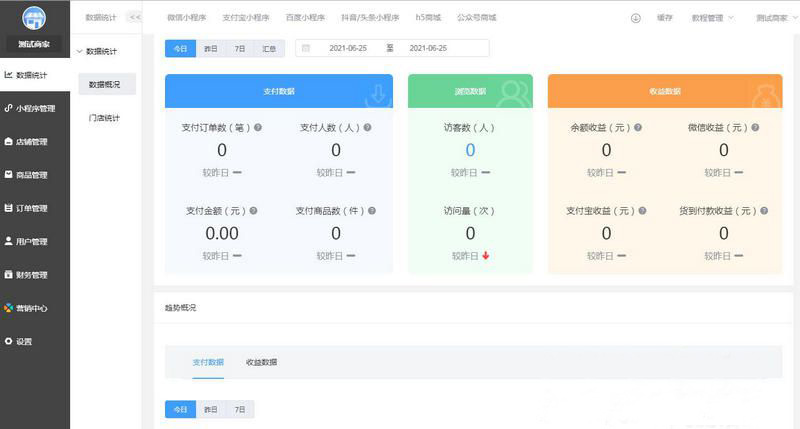The image size is (800, 429).
Task: Click the store logo icon above 测试商家
Action: [34, 20]
